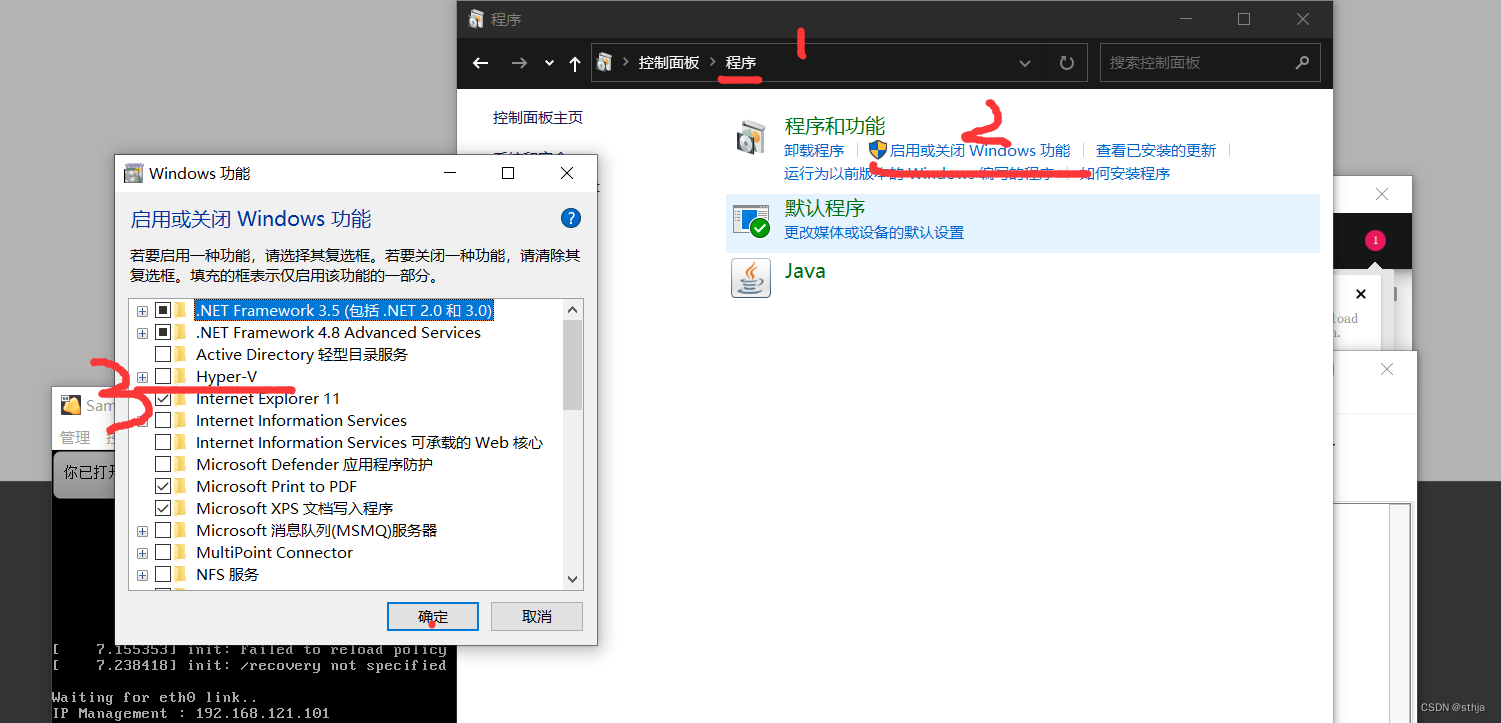Image resolution: width=1501 pixels, height=723 pixels.
Task: Click the up-one-level arrow in Control Panel
Action: tap(574, 63)
